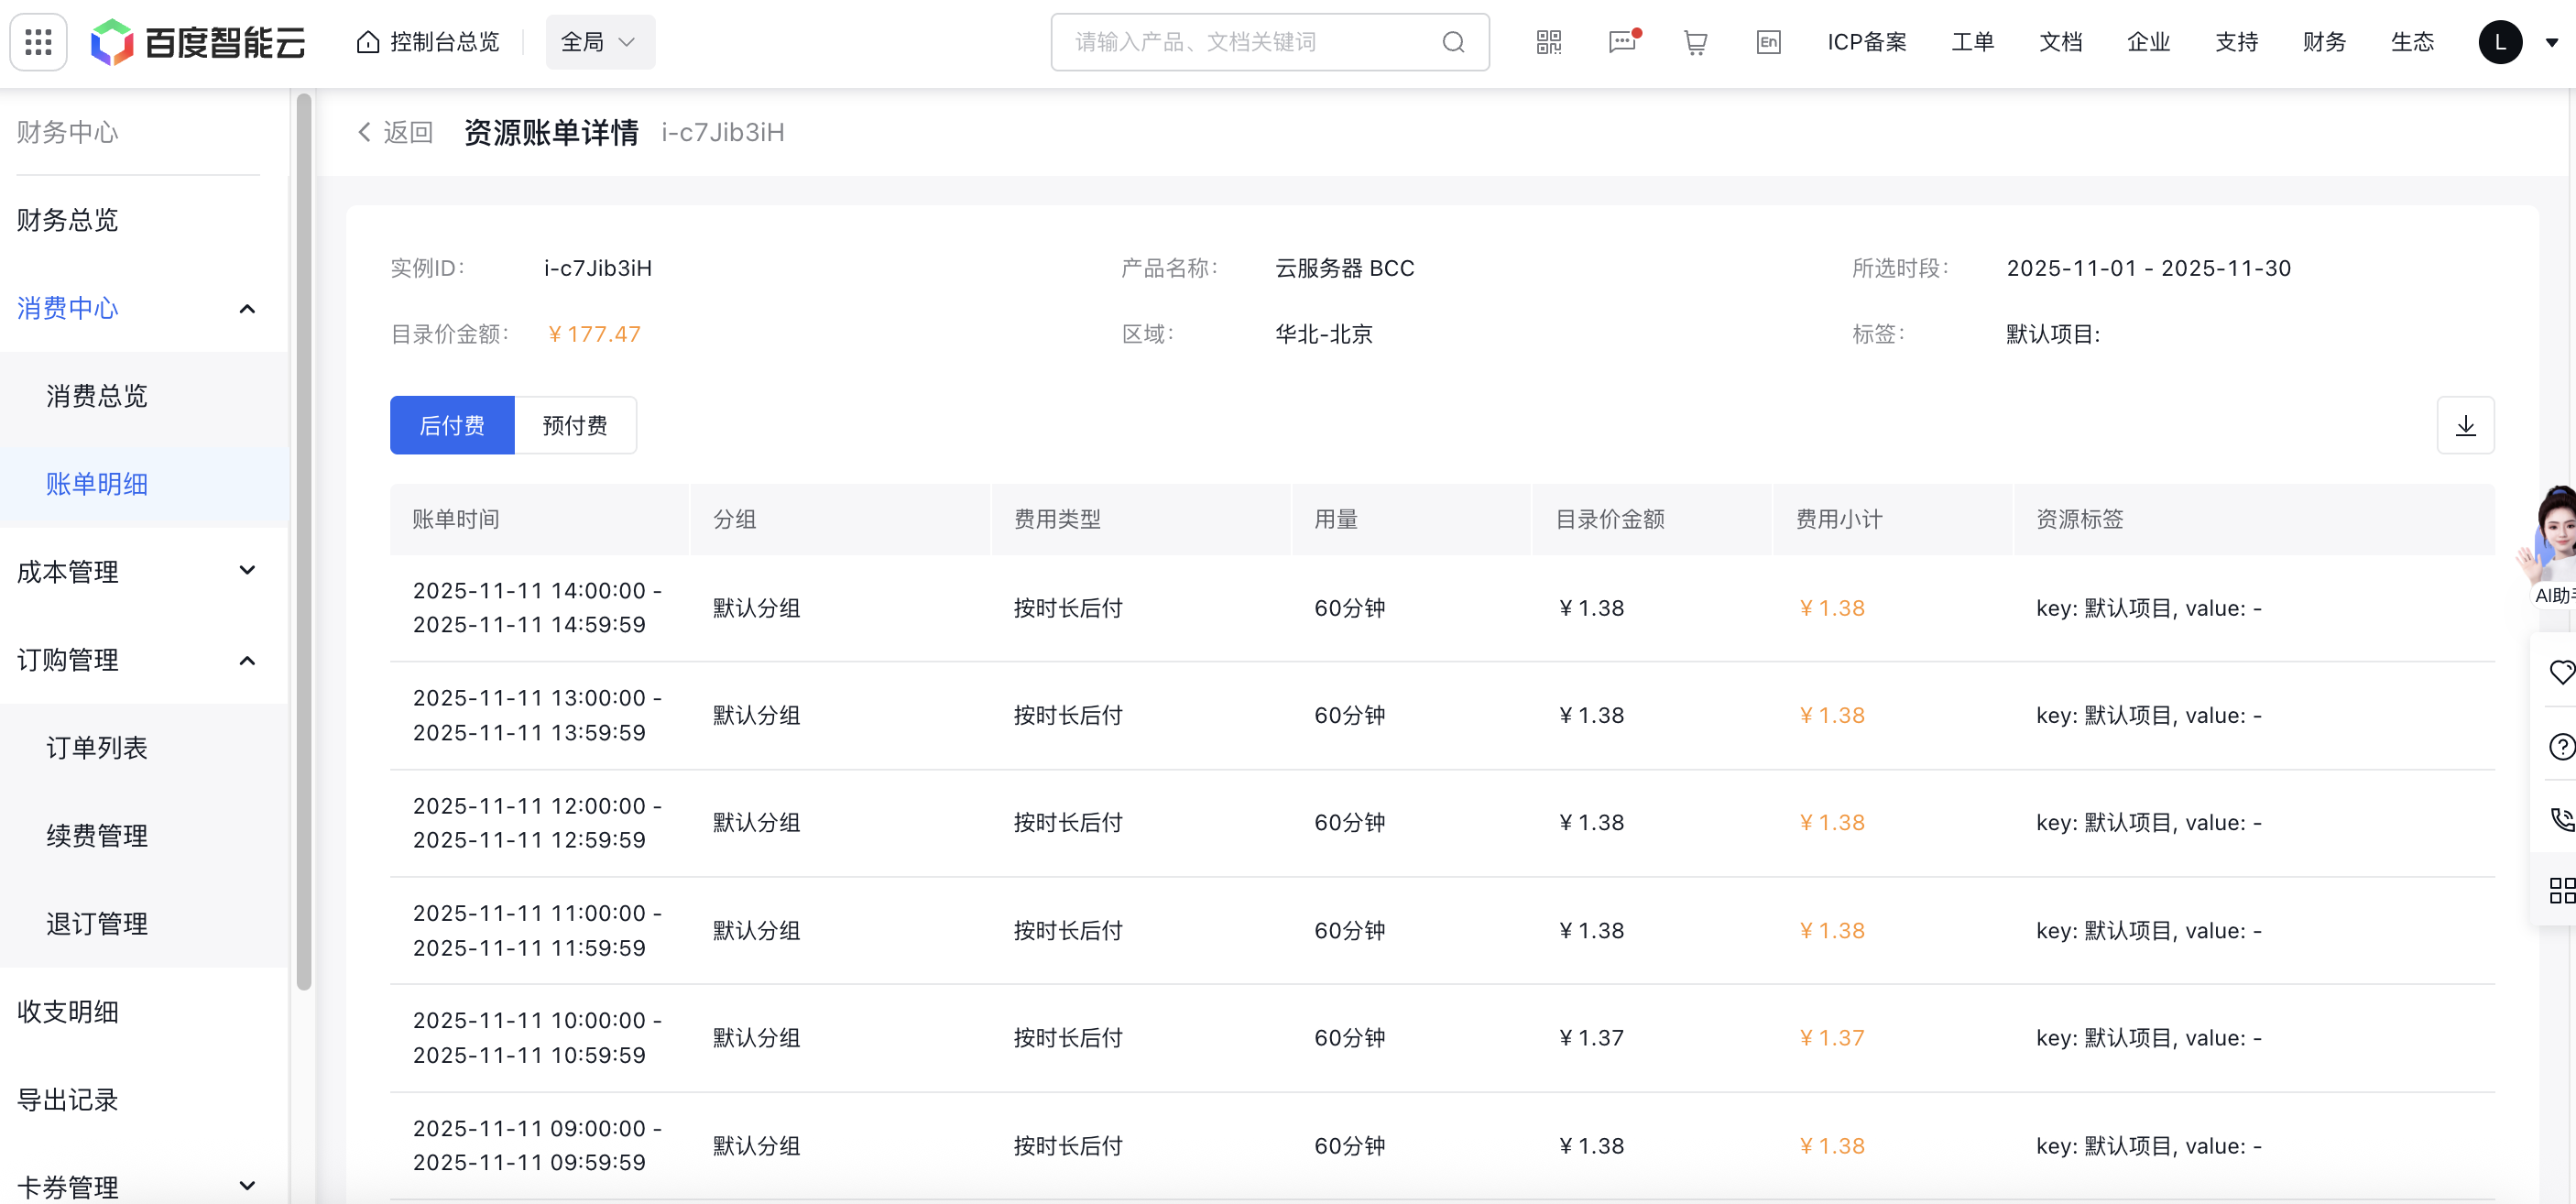Open 财务 in the top bar
This screenshot has width=2576, height=1204.
[2324, 42]
